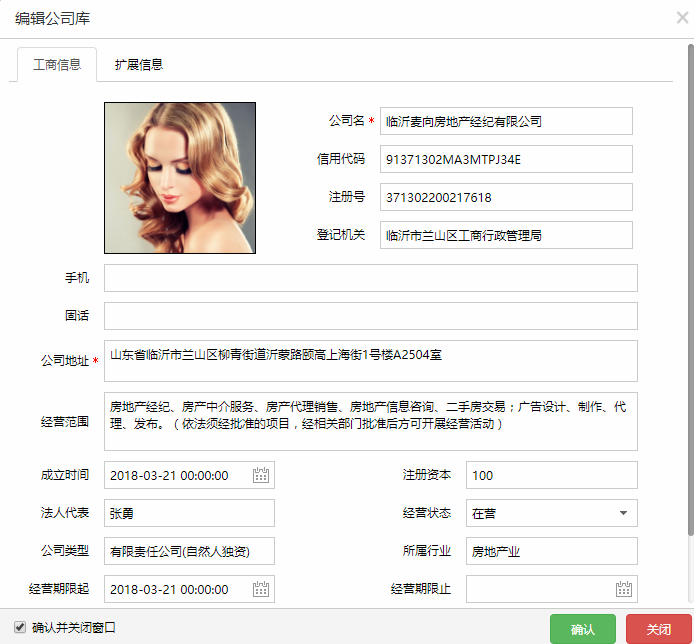Click the 法人代表 field label
Viewport: 694px width, 644px height.
click(x=65, y=513)
